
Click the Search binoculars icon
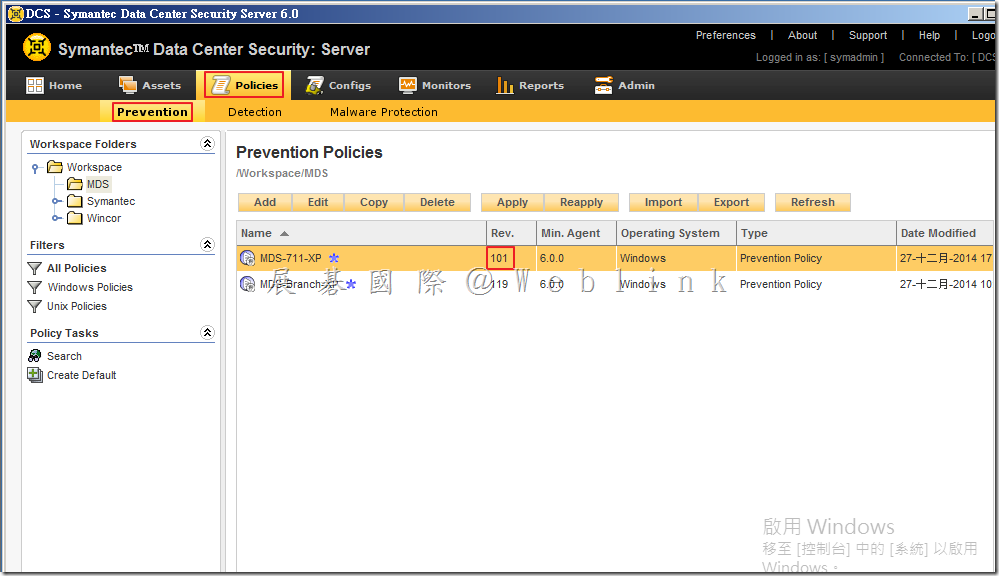(x=34, y=356)
